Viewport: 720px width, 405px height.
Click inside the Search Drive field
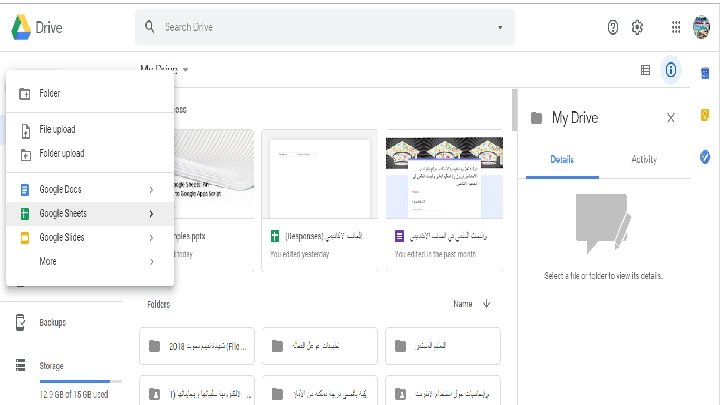pos(325,27)
